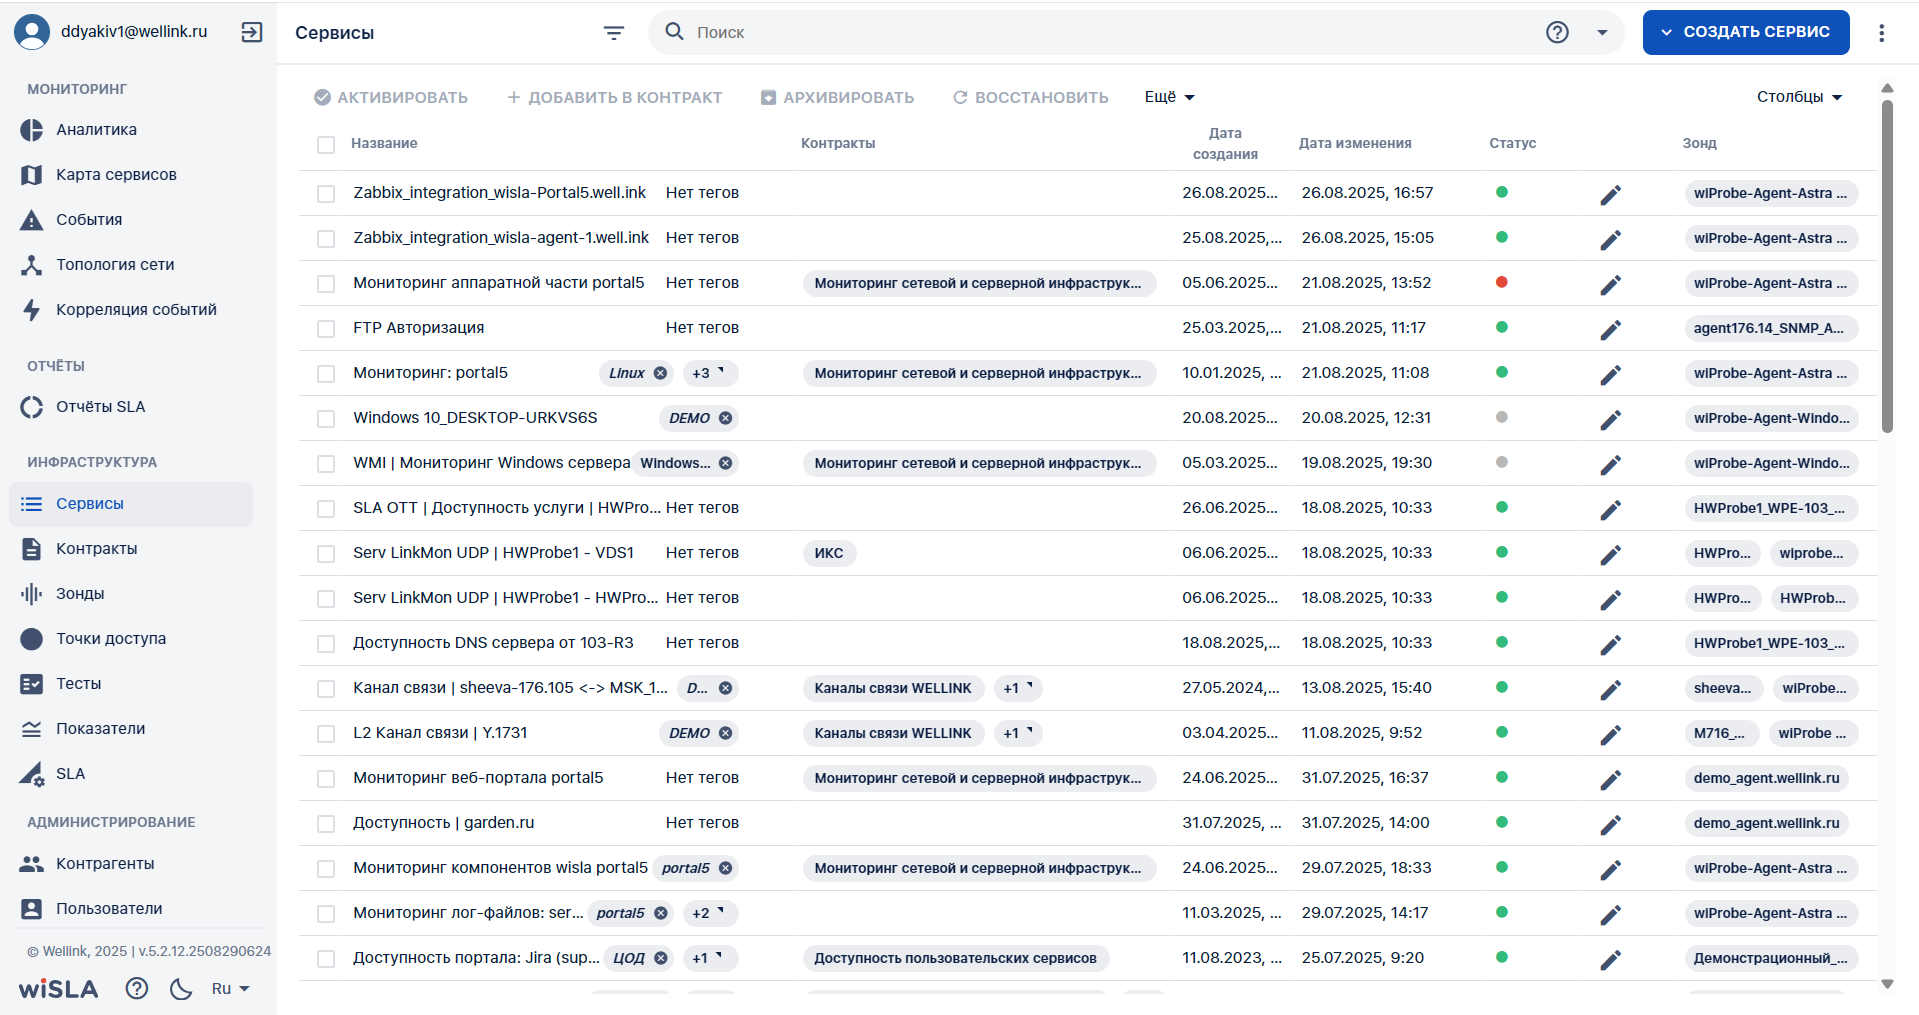Image resolution: width=1919 pixels, height=1015 pixels.
Task: Click the vertical scrollbar thumb
Action: point(1887,266)
